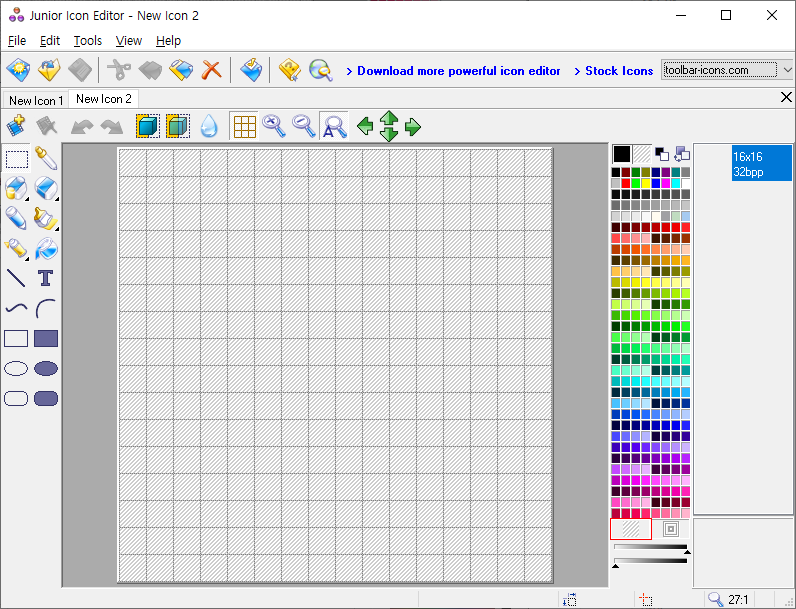796x609 pixels.
Task: Click the blue checkmark toolbar icon
Action: [251, 70]
